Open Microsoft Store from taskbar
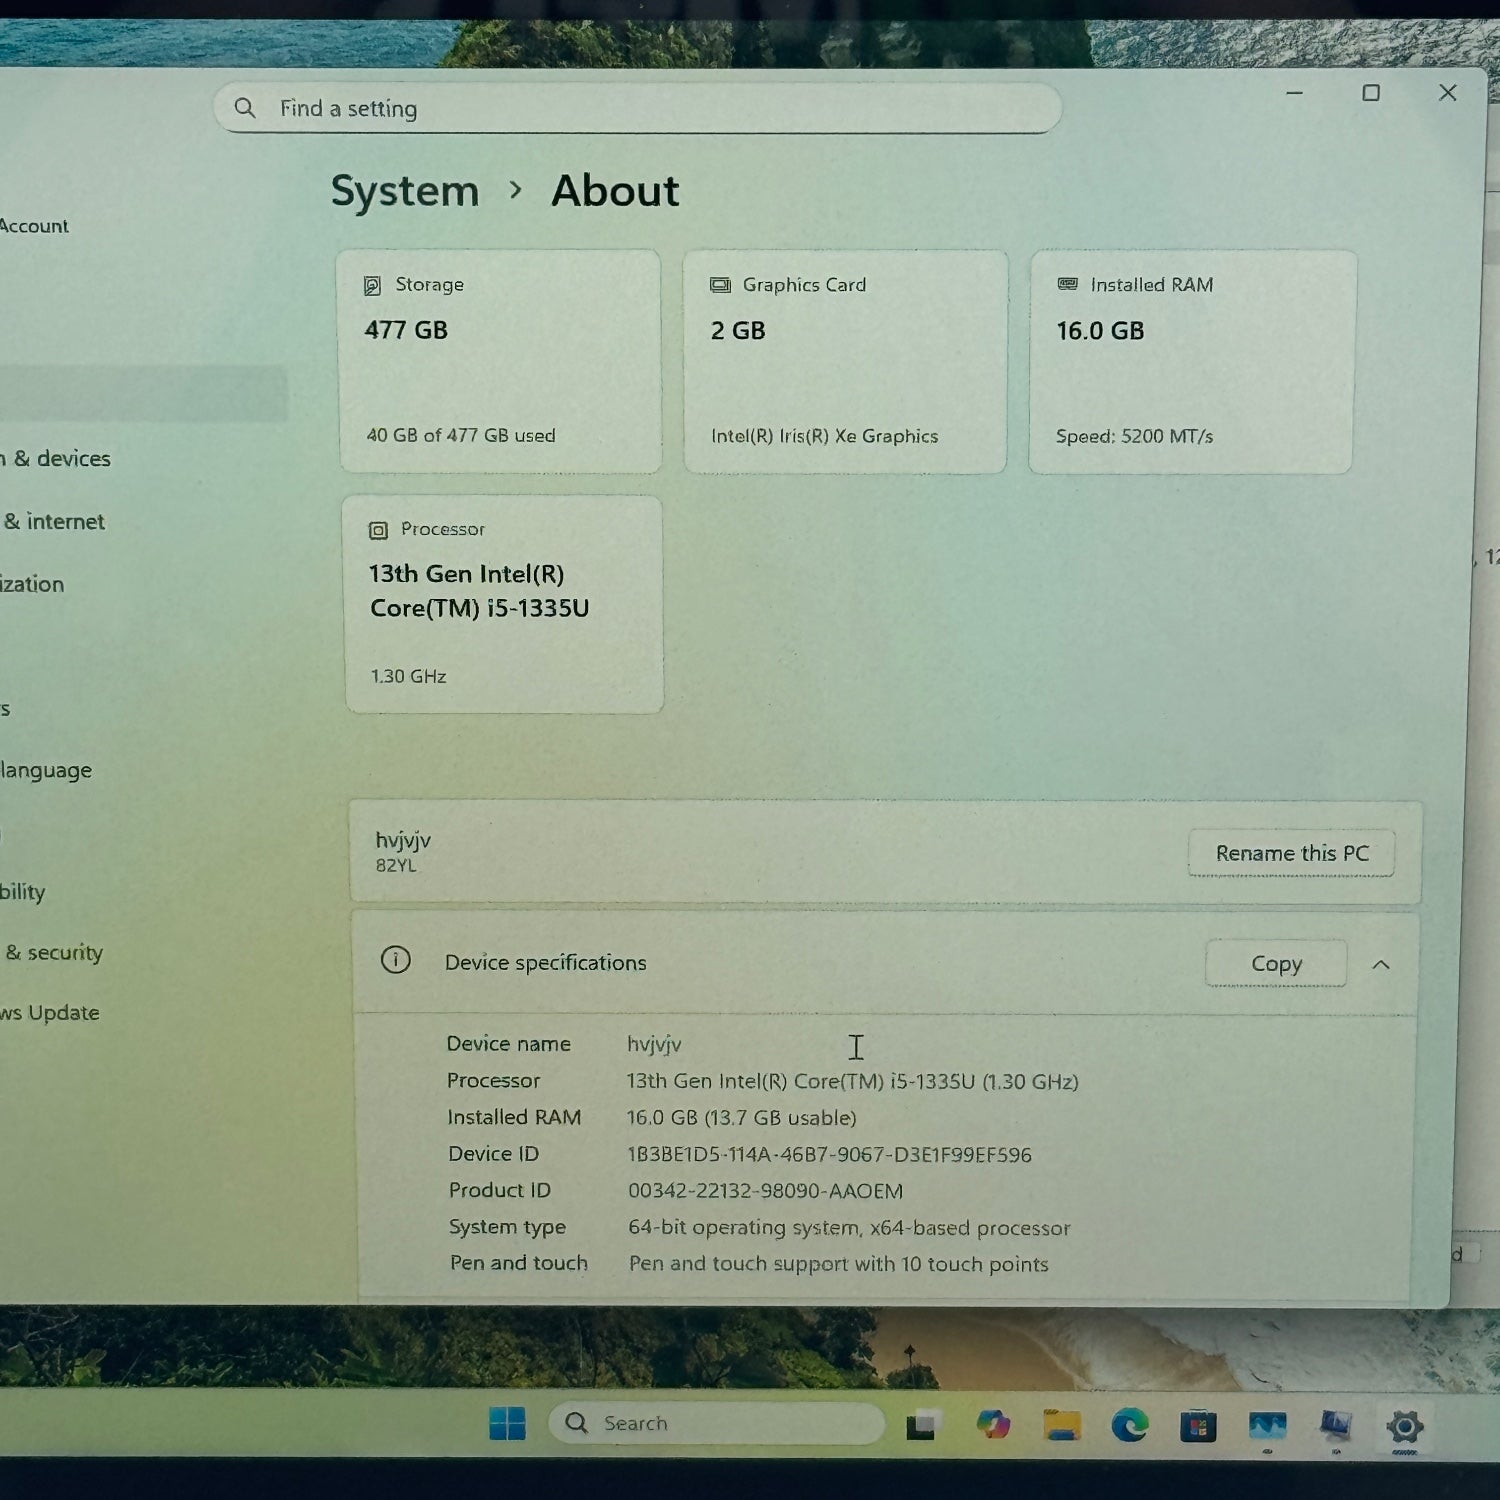Image resolution: width=1500 pixels, height=1500 pixels. click(1198, 1426)
